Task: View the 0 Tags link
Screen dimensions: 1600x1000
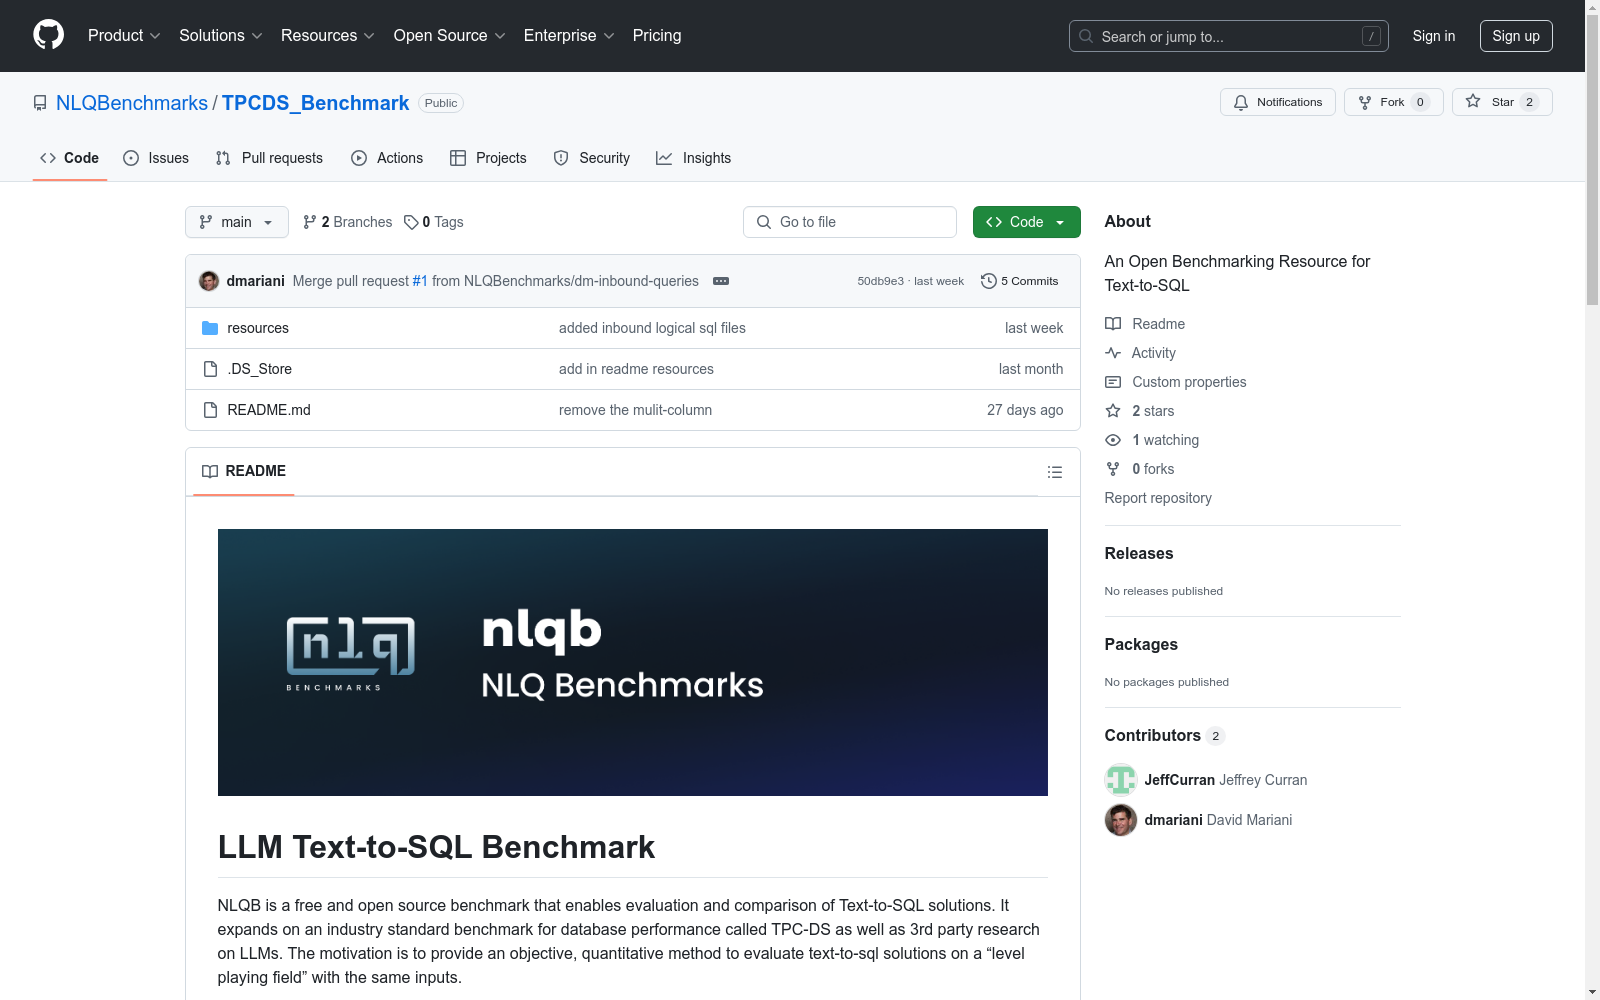Action: (x=434, y=222)
